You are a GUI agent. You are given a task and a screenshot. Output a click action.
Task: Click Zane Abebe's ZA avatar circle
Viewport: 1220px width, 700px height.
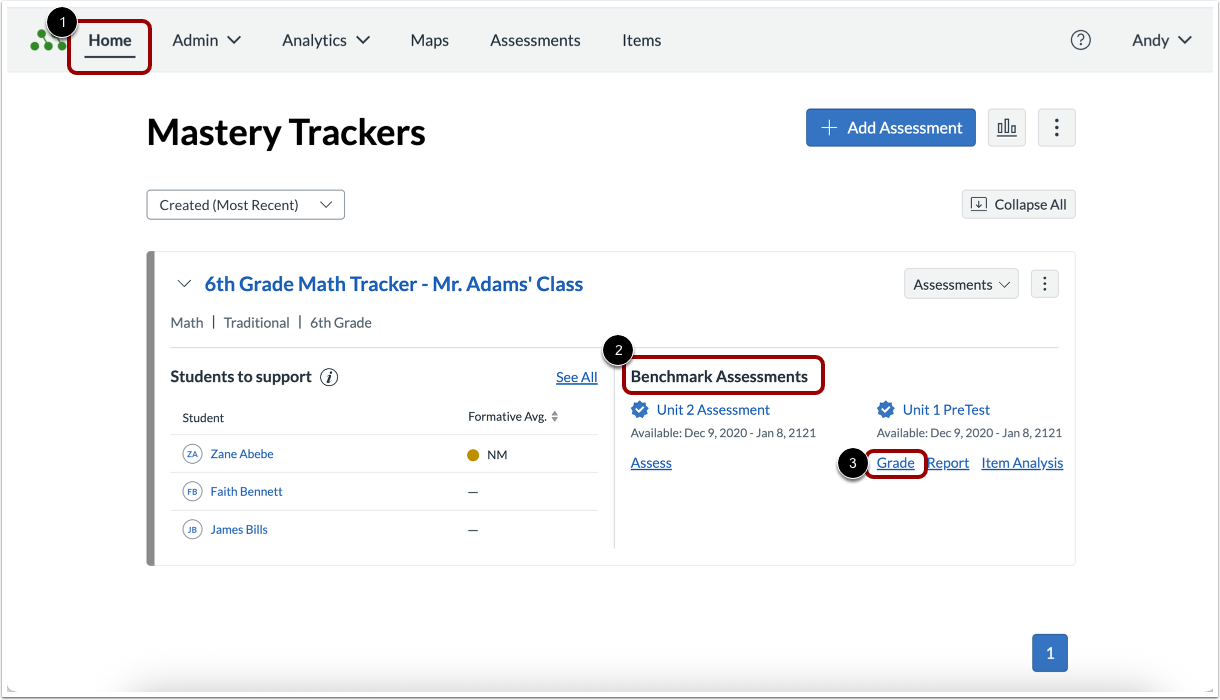(191, 453)
